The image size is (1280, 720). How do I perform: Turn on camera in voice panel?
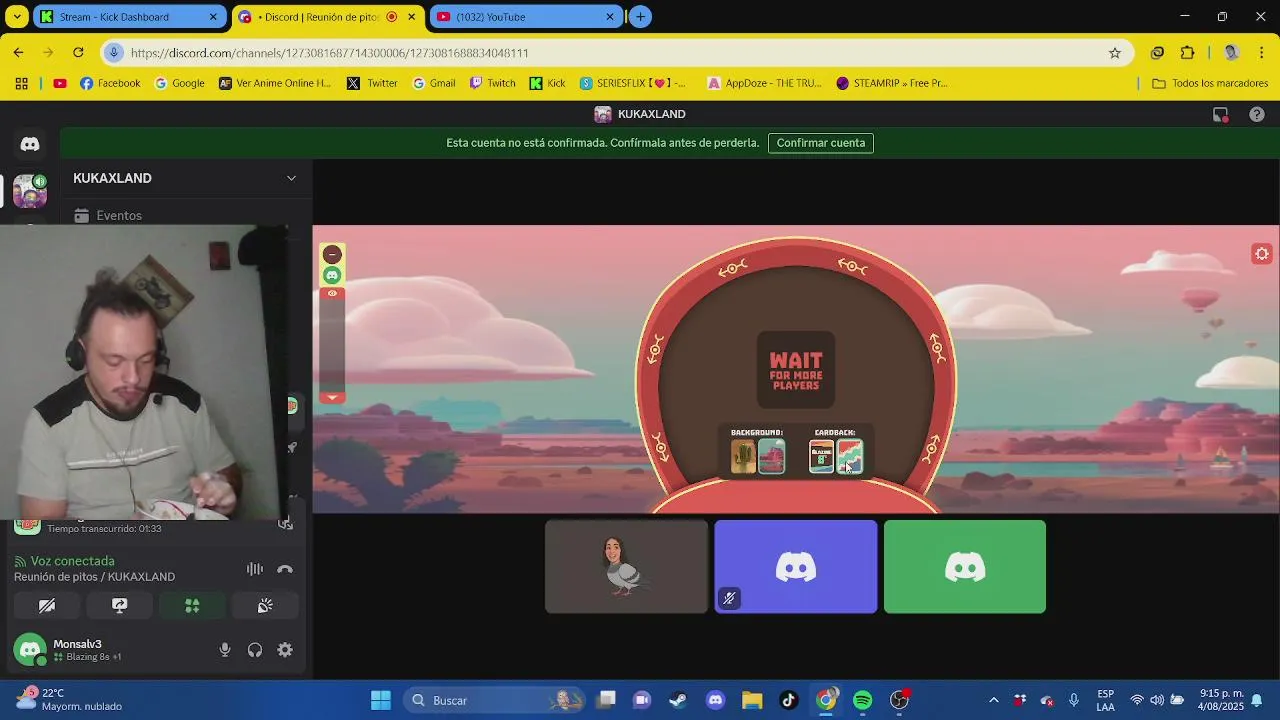[47, 606]
